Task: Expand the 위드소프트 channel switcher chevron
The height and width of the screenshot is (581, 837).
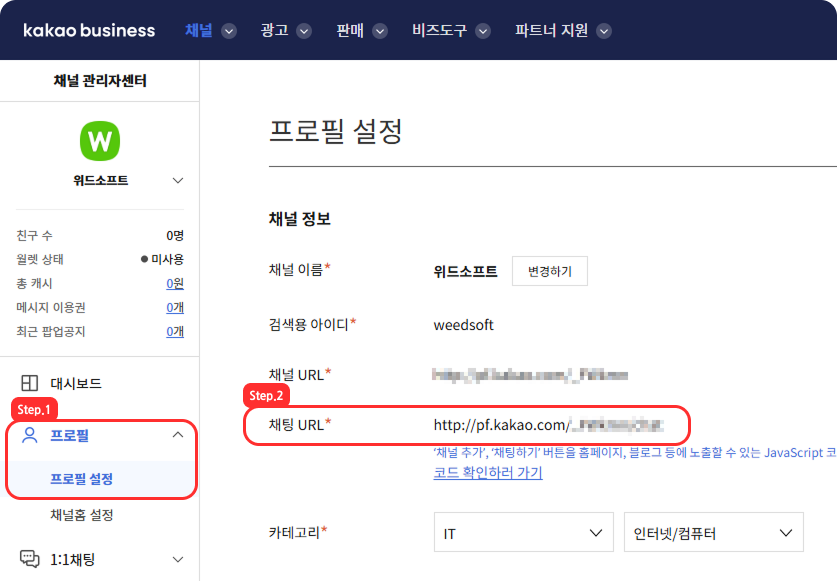Action: click(x=178, y=180)
